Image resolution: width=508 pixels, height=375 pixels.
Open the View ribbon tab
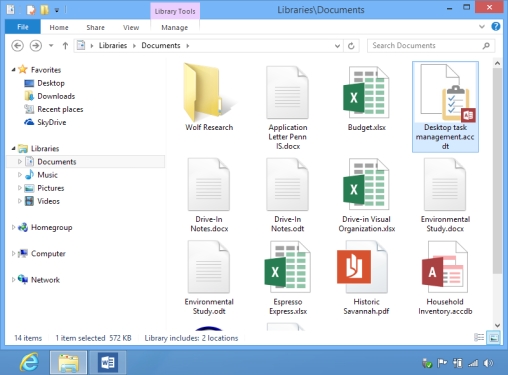click(131, 27)
